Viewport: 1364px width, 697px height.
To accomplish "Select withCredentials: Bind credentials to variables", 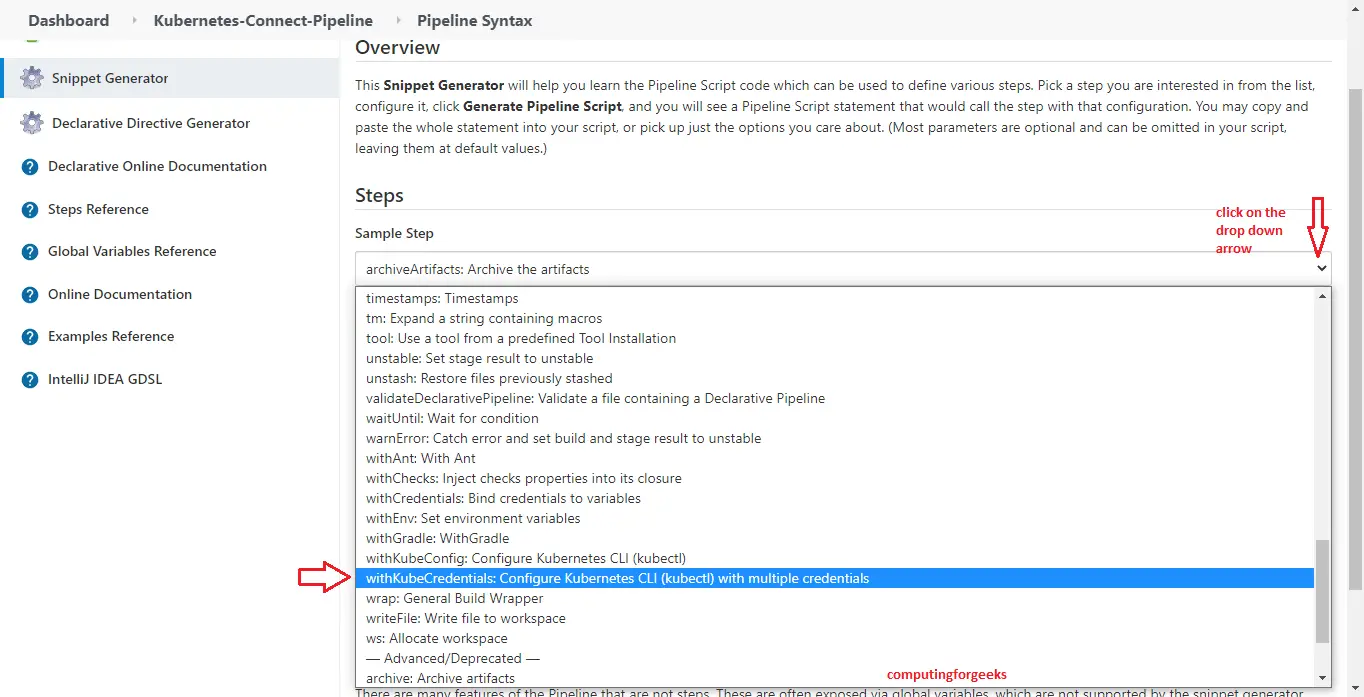I will point(503,498).
